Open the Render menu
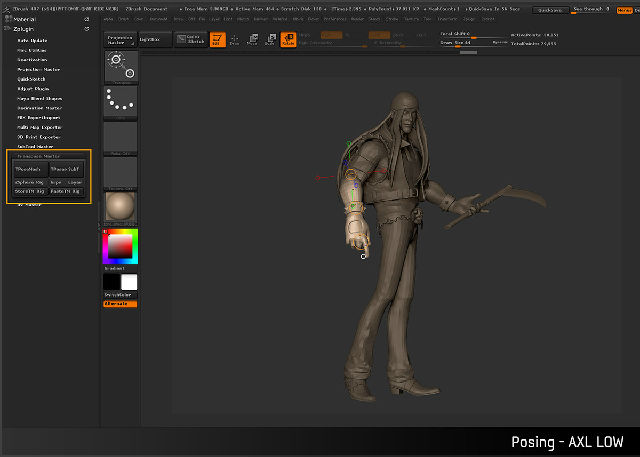 click(358, 19)
